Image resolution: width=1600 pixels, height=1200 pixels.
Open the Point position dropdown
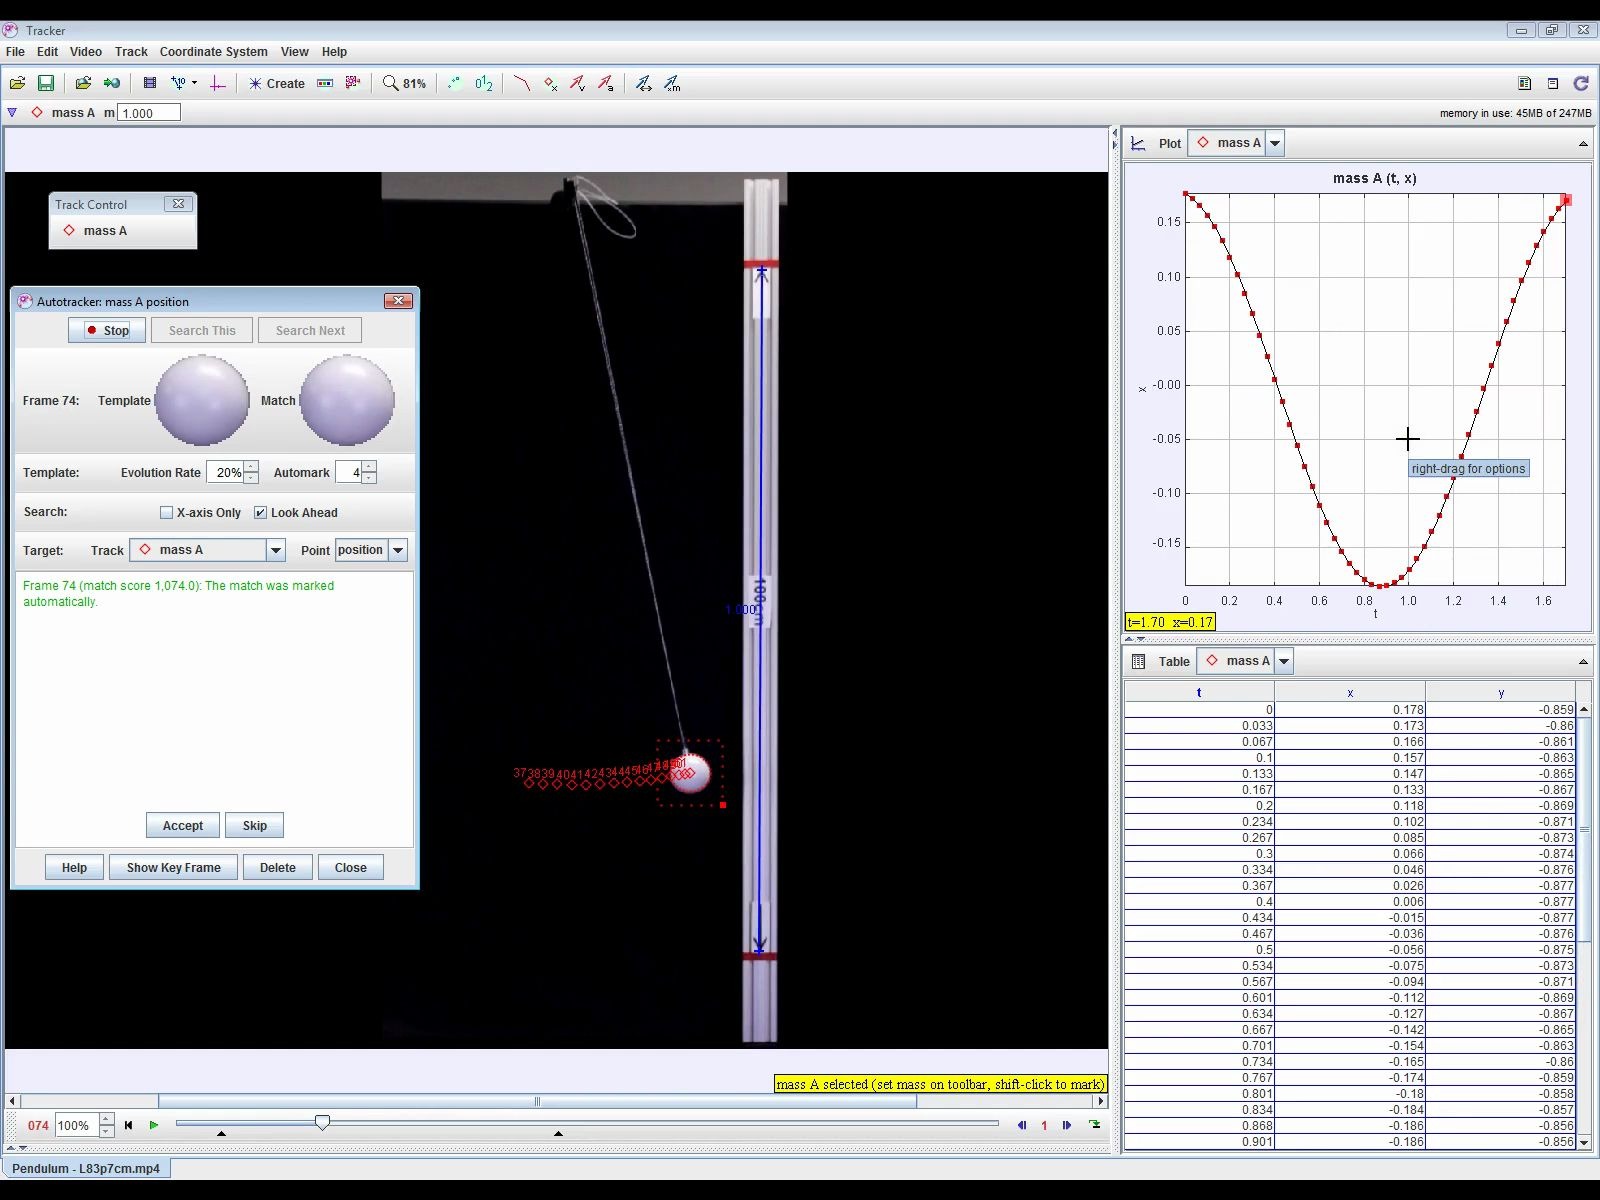398,550
